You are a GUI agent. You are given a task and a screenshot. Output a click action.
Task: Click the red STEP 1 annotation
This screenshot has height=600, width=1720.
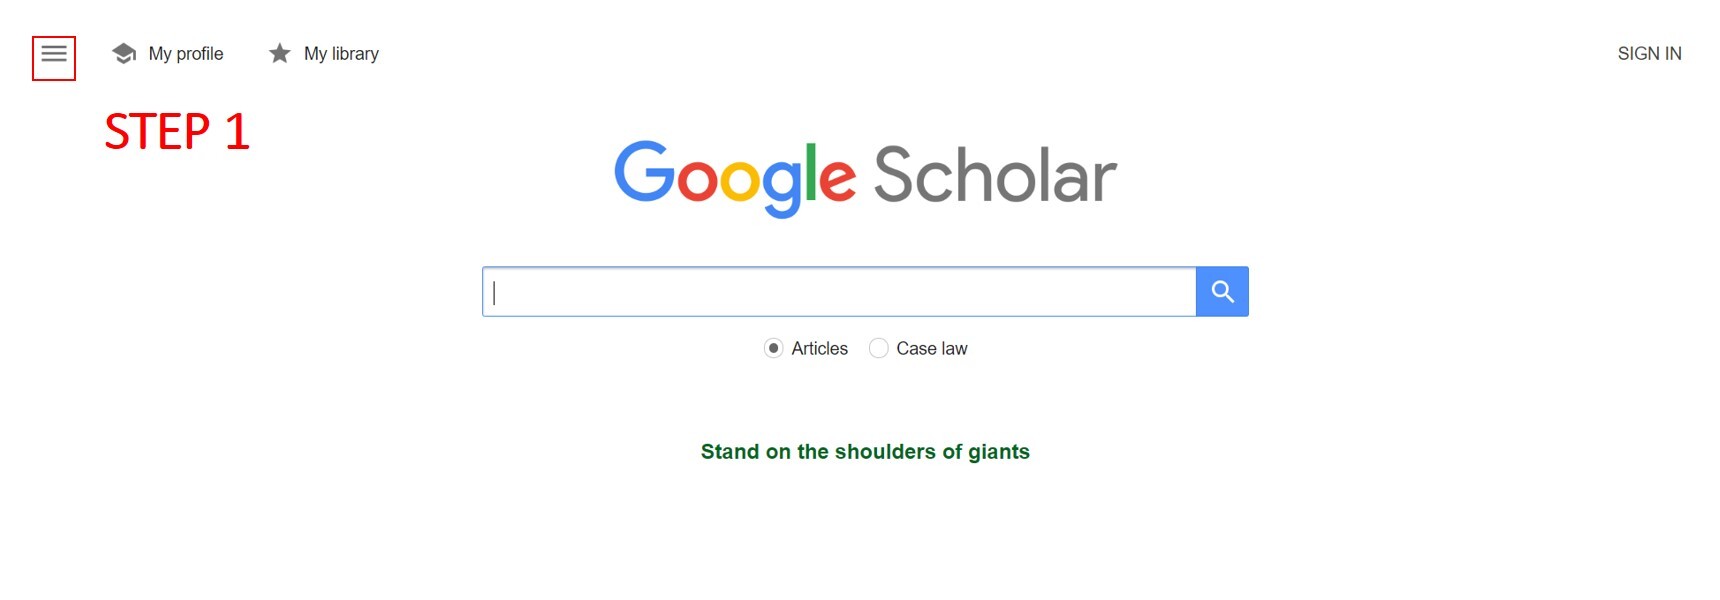pos(177,132)
